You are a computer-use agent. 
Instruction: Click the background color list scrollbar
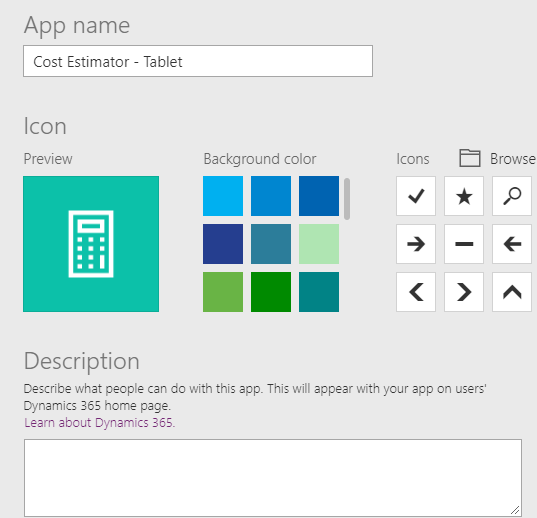[x=347, y=199]
